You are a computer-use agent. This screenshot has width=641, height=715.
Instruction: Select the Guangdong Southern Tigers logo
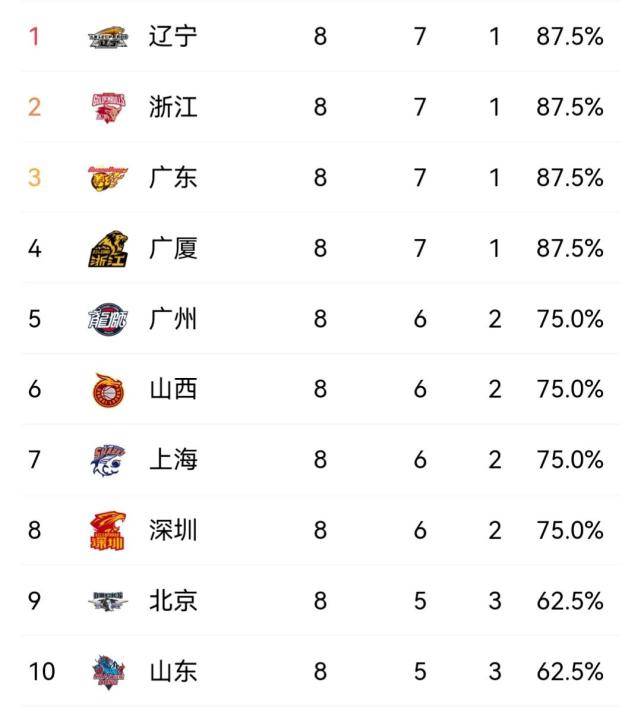(x=108, y=178)
